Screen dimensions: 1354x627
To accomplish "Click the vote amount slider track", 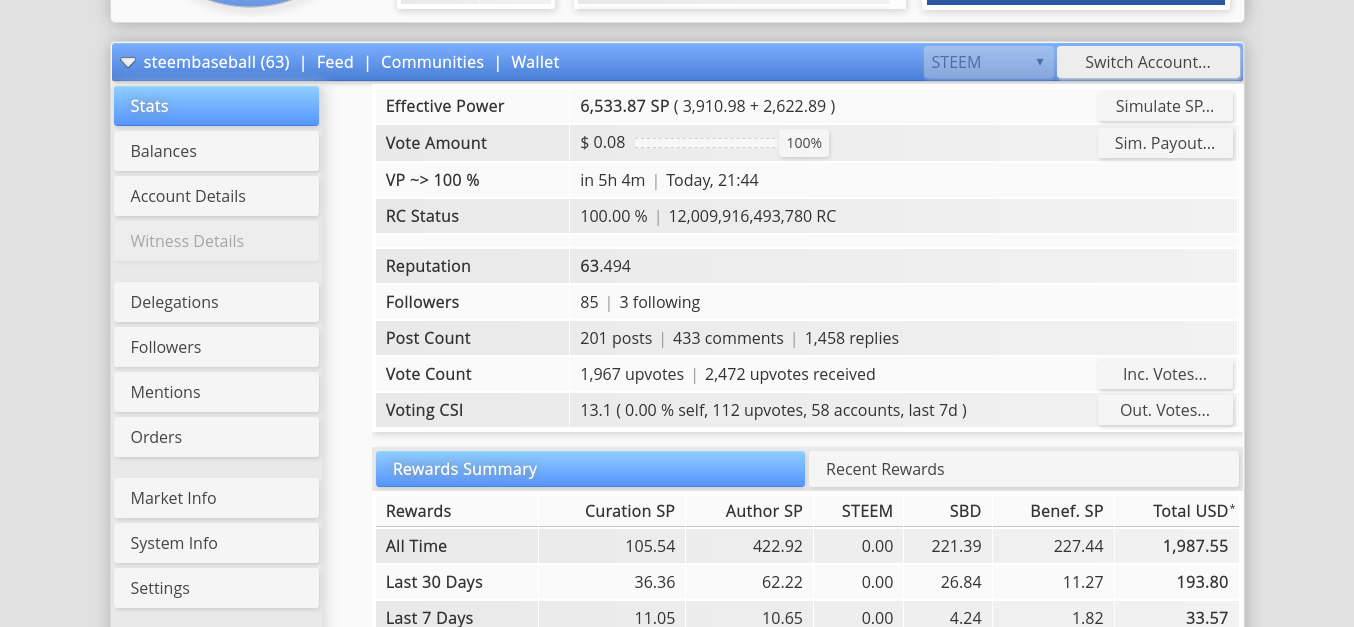I will point(706,143).
